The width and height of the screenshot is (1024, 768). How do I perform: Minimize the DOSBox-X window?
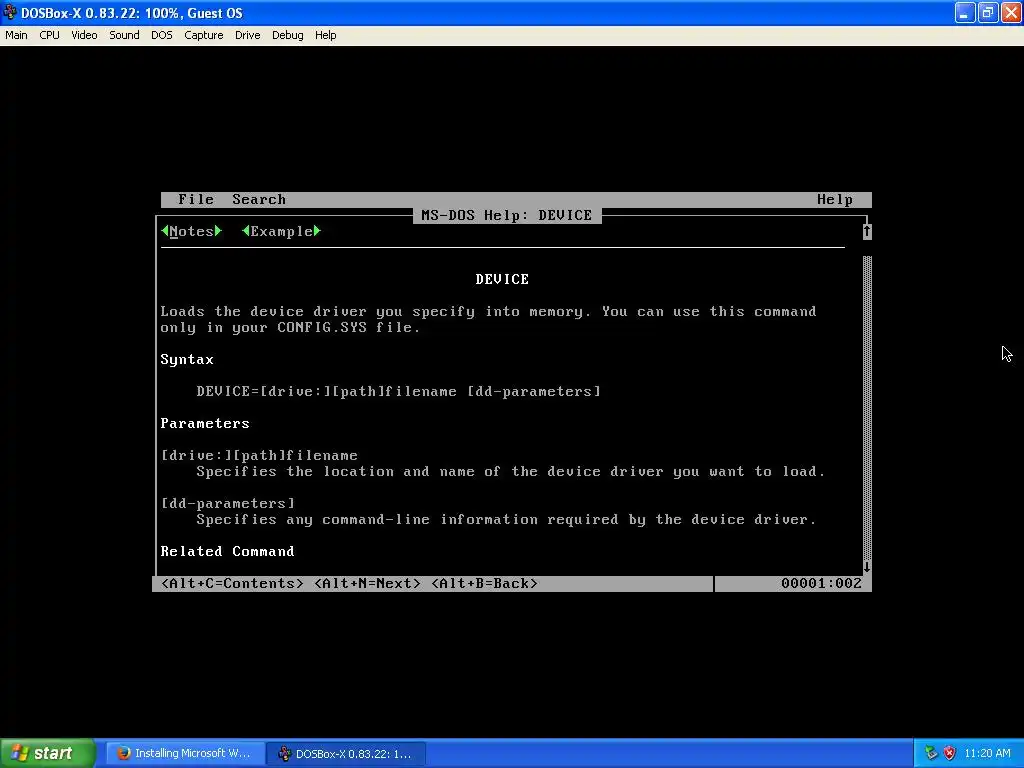pos(965,12)
